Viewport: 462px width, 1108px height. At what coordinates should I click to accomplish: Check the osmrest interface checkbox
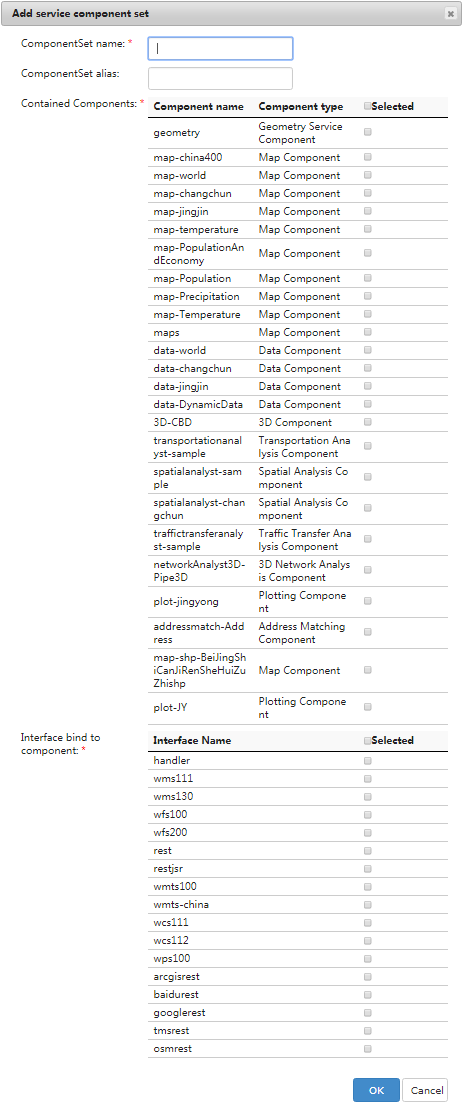tap(367, 1049)
